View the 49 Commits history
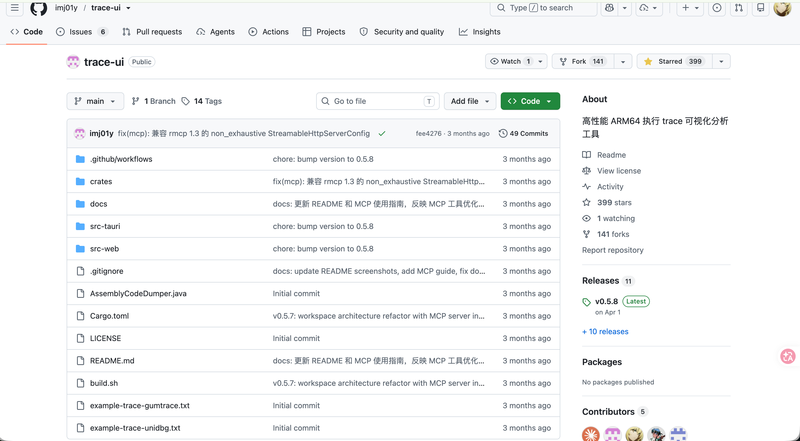The width and height of the screenshot is (800, 441). coord(523,133)
